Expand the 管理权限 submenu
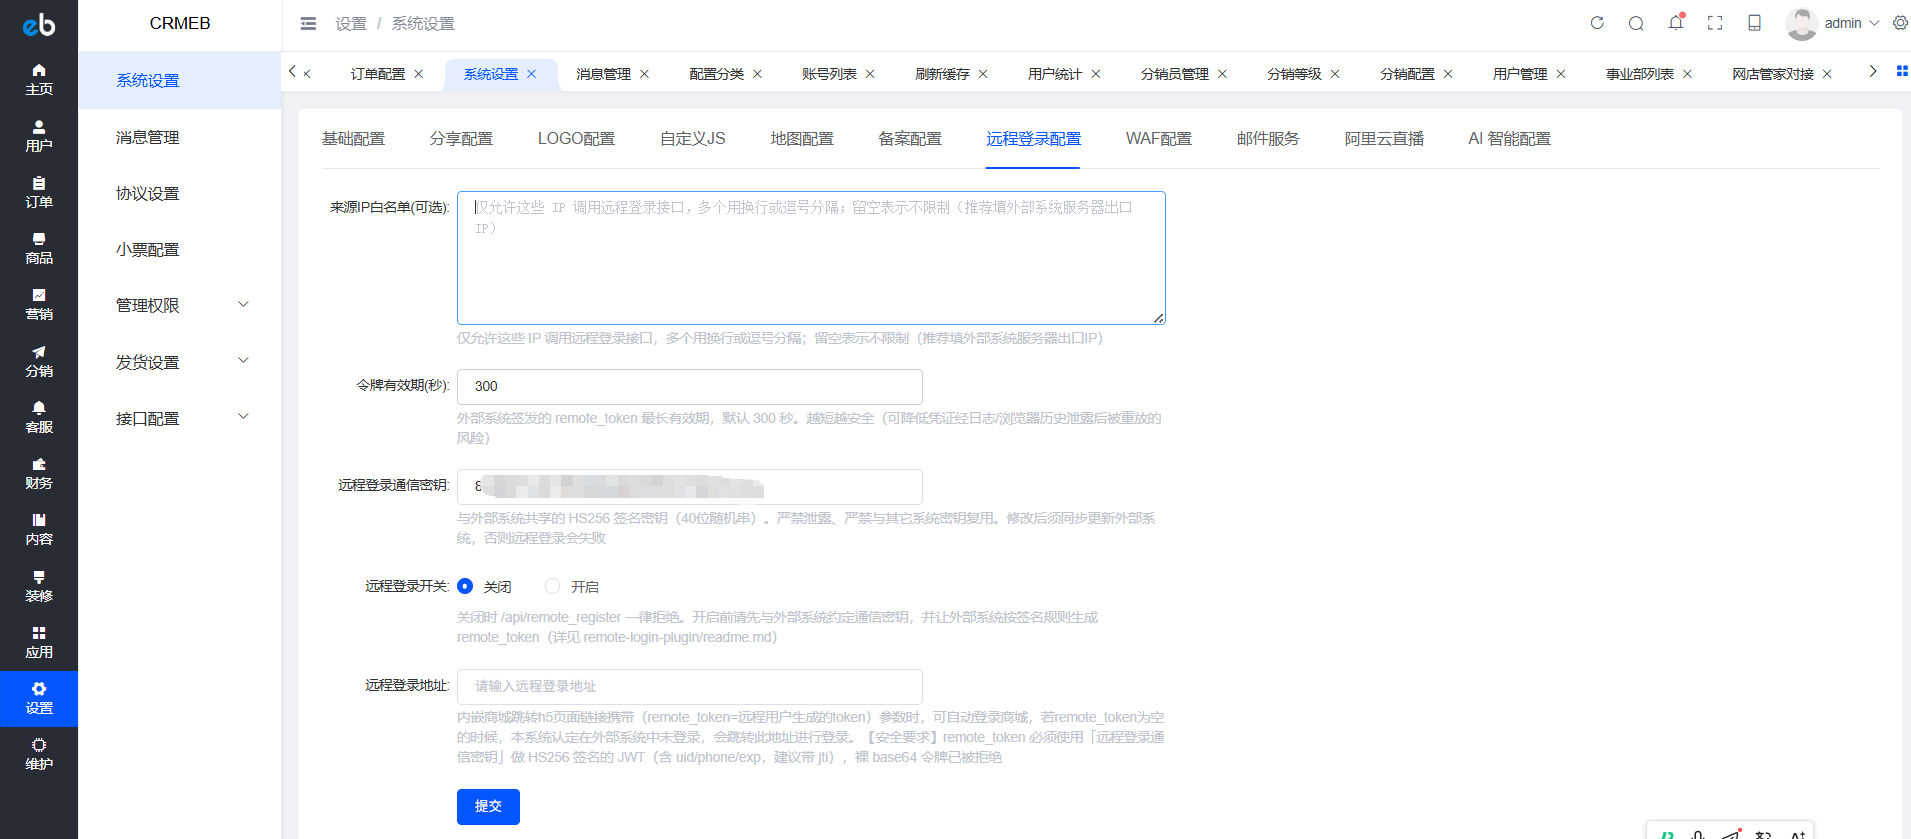Screen dimensions: 1911x839 180,305
